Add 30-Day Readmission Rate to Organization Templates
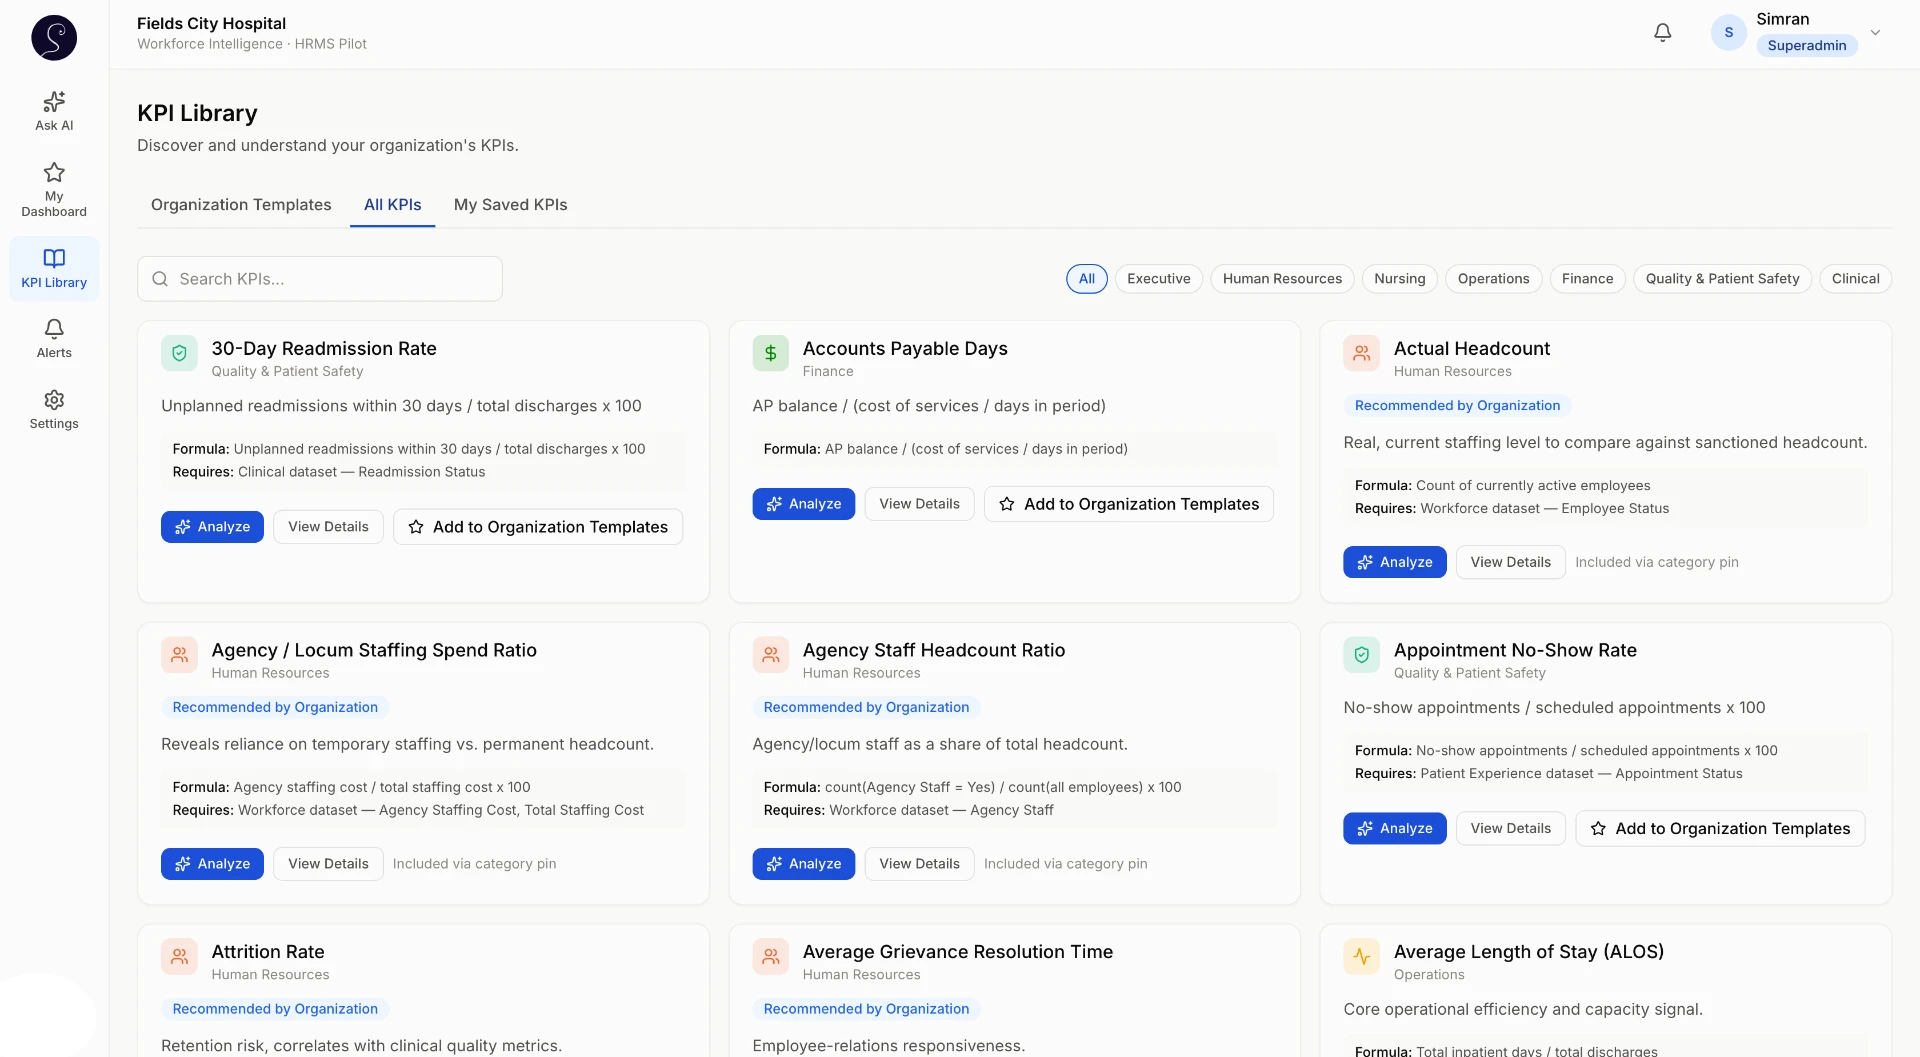 tap(538, 527)
